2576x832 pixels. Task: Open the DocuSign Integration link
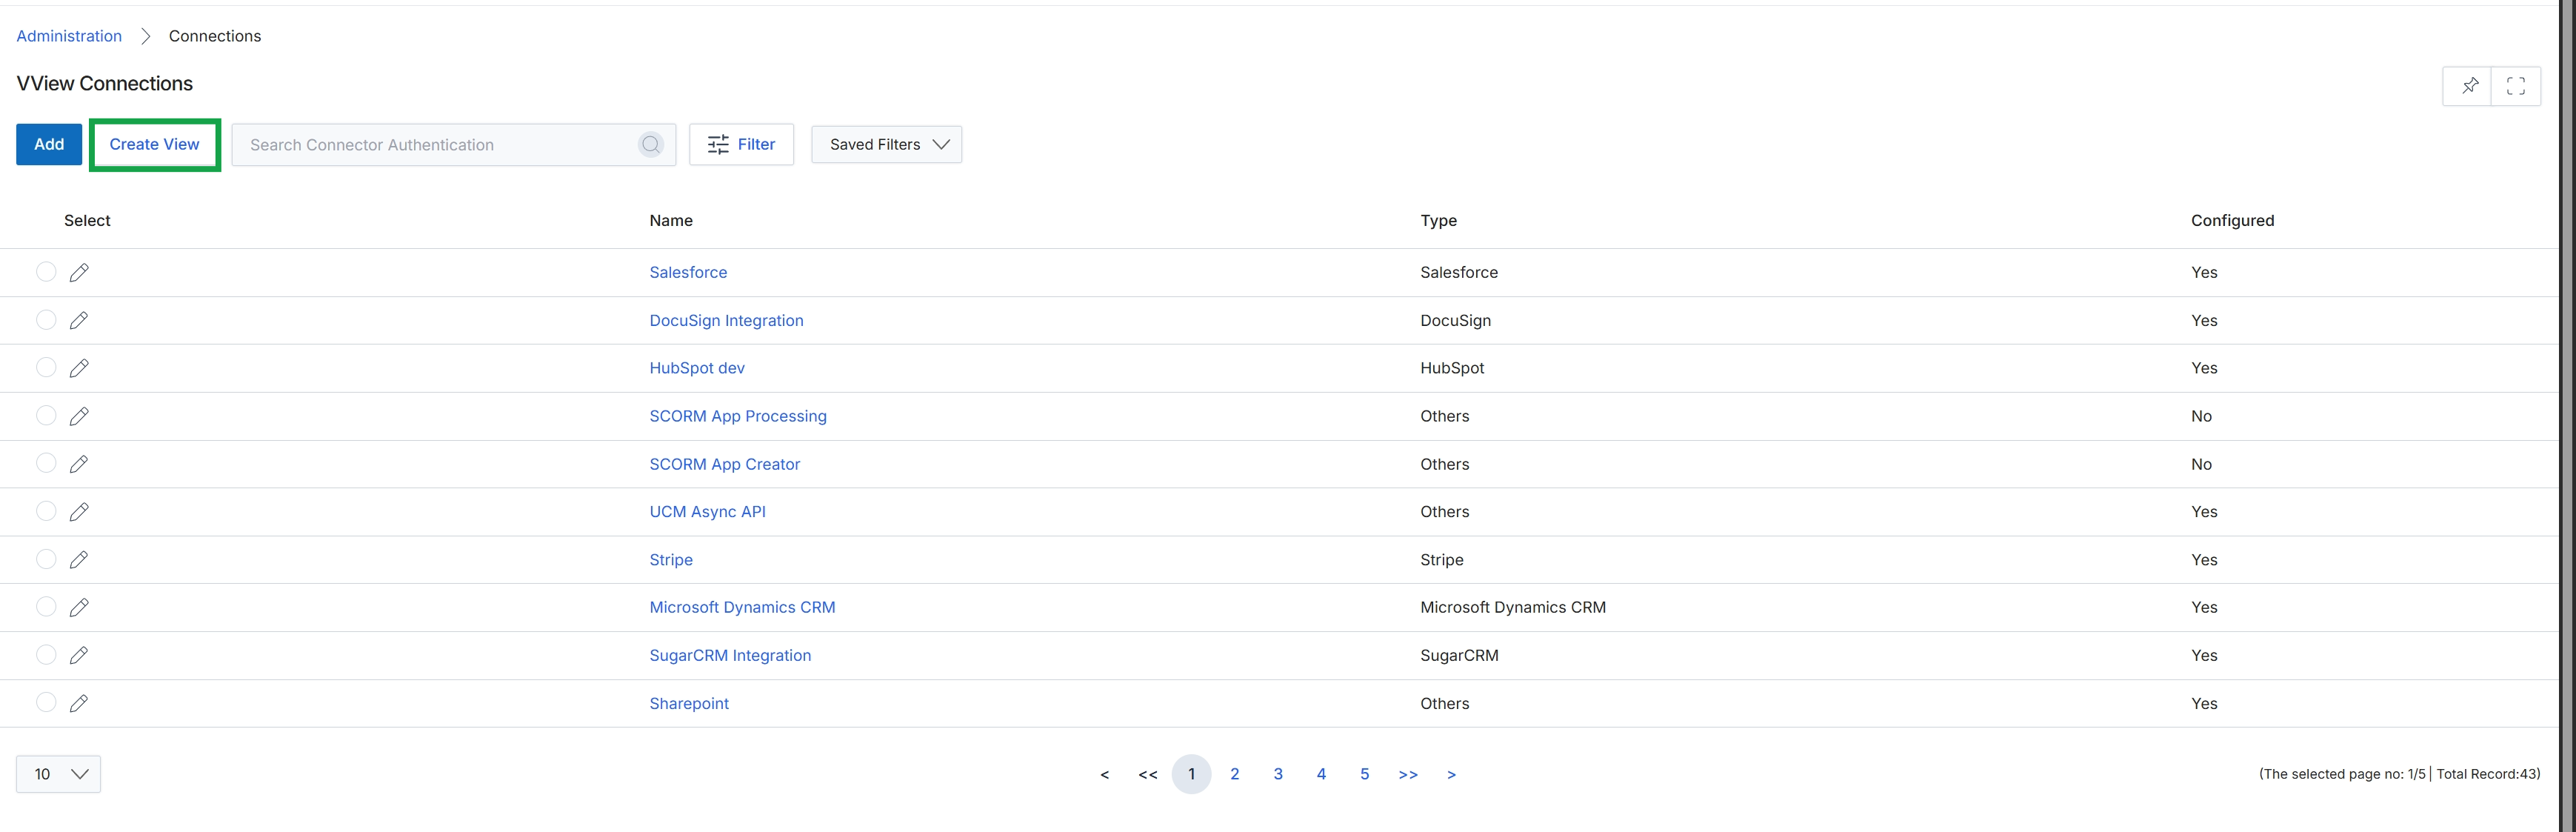pyautogui.click(x=726, y=320)
